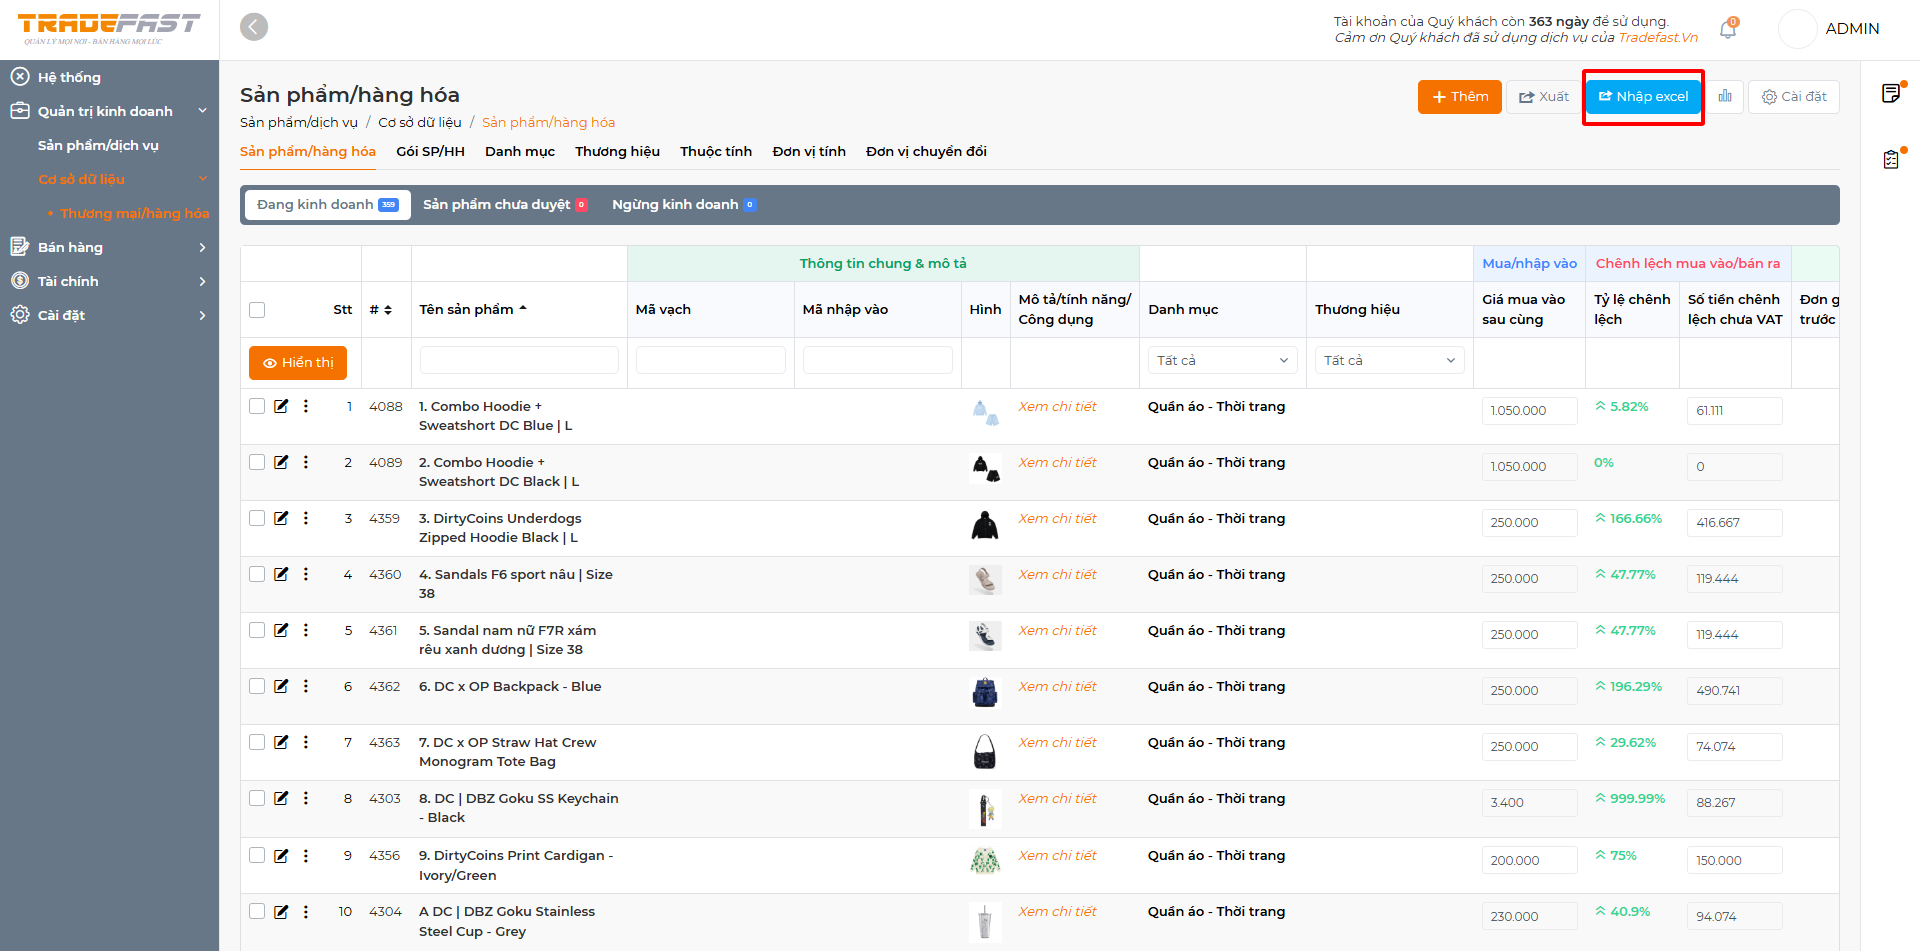Click edit pencil icon for Sandals F6 sport row
This screenshot has width=1920, height=951.
(281, 574)
